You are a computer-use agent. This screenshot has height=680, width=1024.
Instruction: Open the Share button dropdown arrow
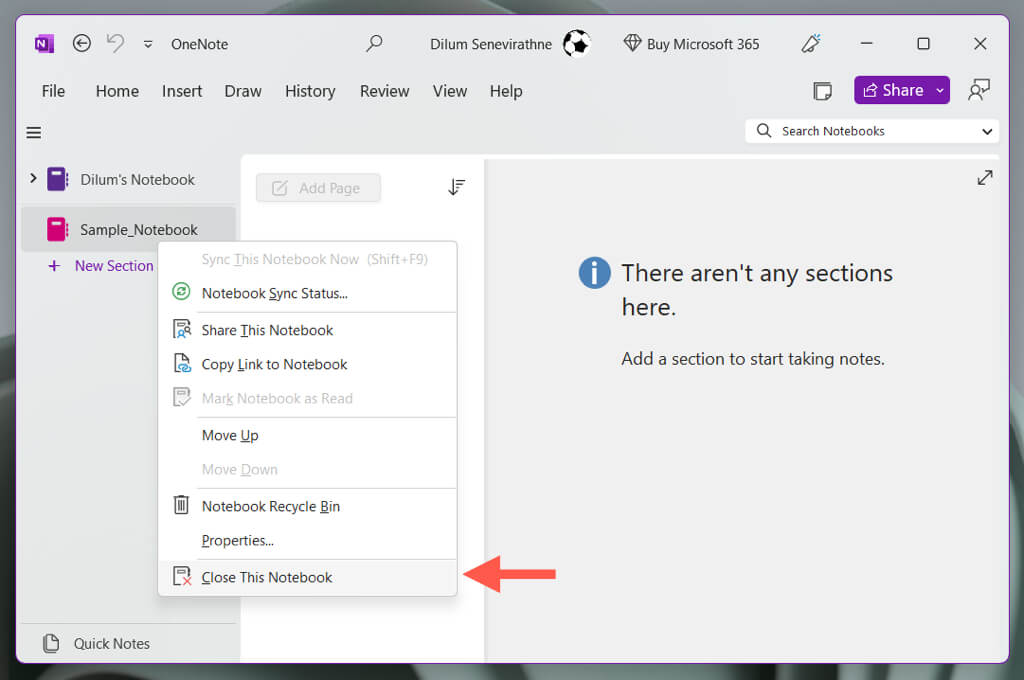(939, 91)
